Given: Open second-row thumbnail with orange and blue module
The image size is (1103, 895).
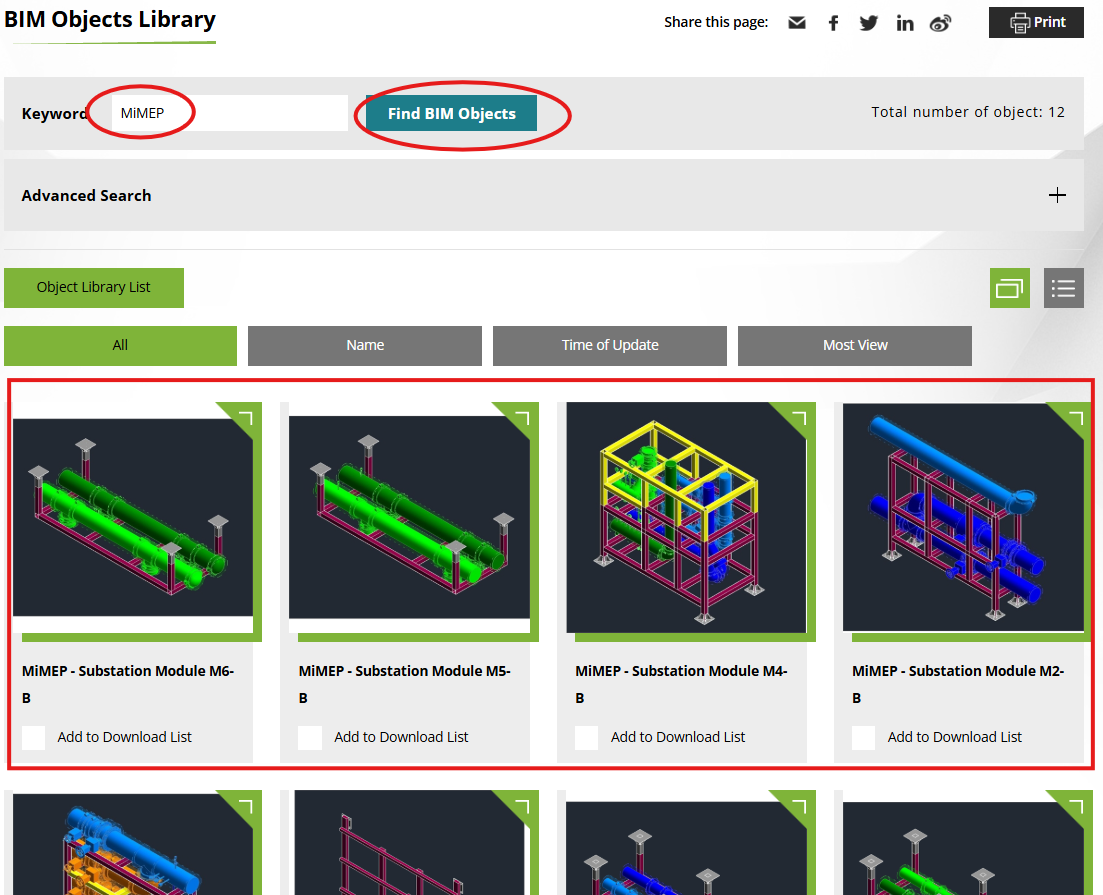Looking at the screenshot, I should [x=133, y=844].
